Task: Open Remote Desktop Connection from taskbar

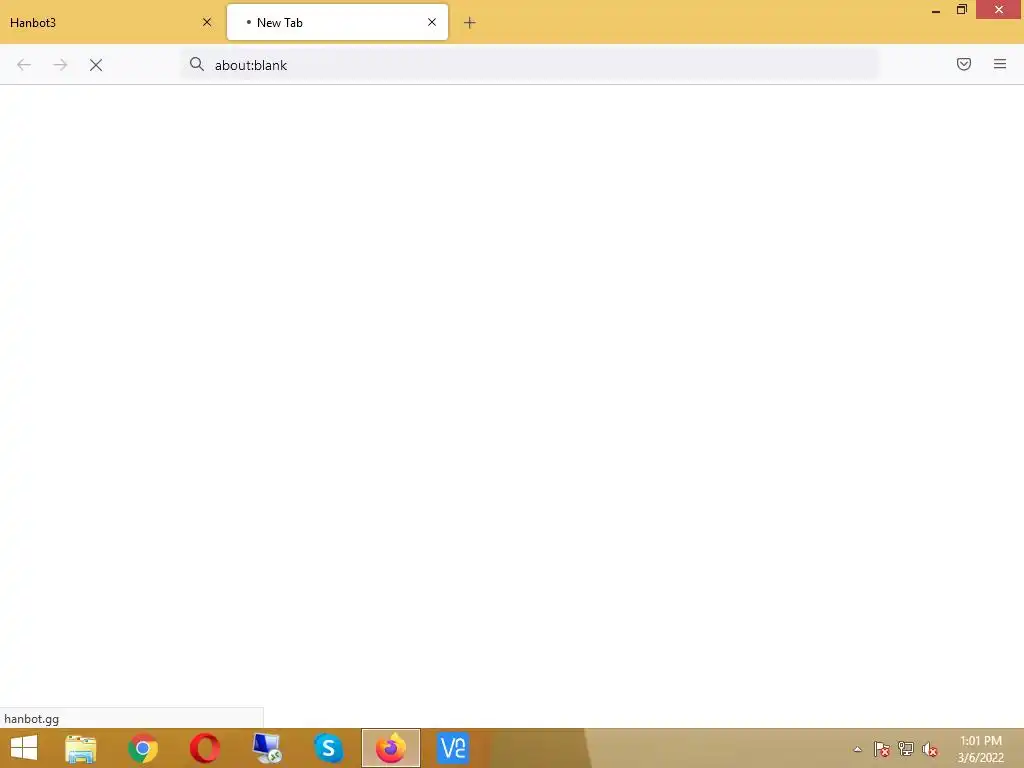Action: (x=267, y=748)
